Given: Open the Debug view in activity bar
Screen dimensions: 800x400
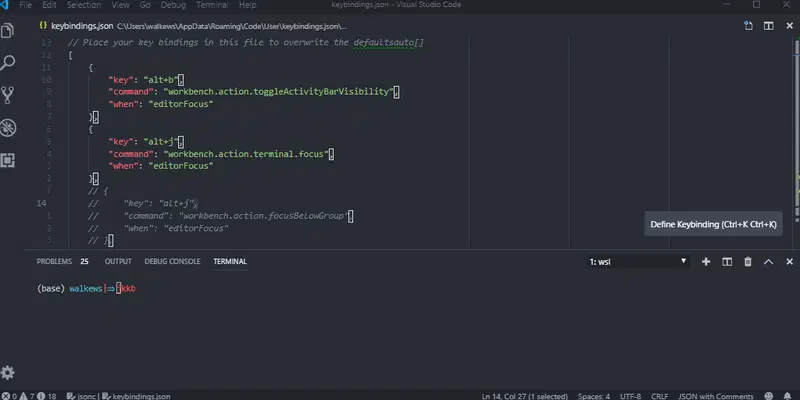Looking at the screenshot, I should [8, 128].
